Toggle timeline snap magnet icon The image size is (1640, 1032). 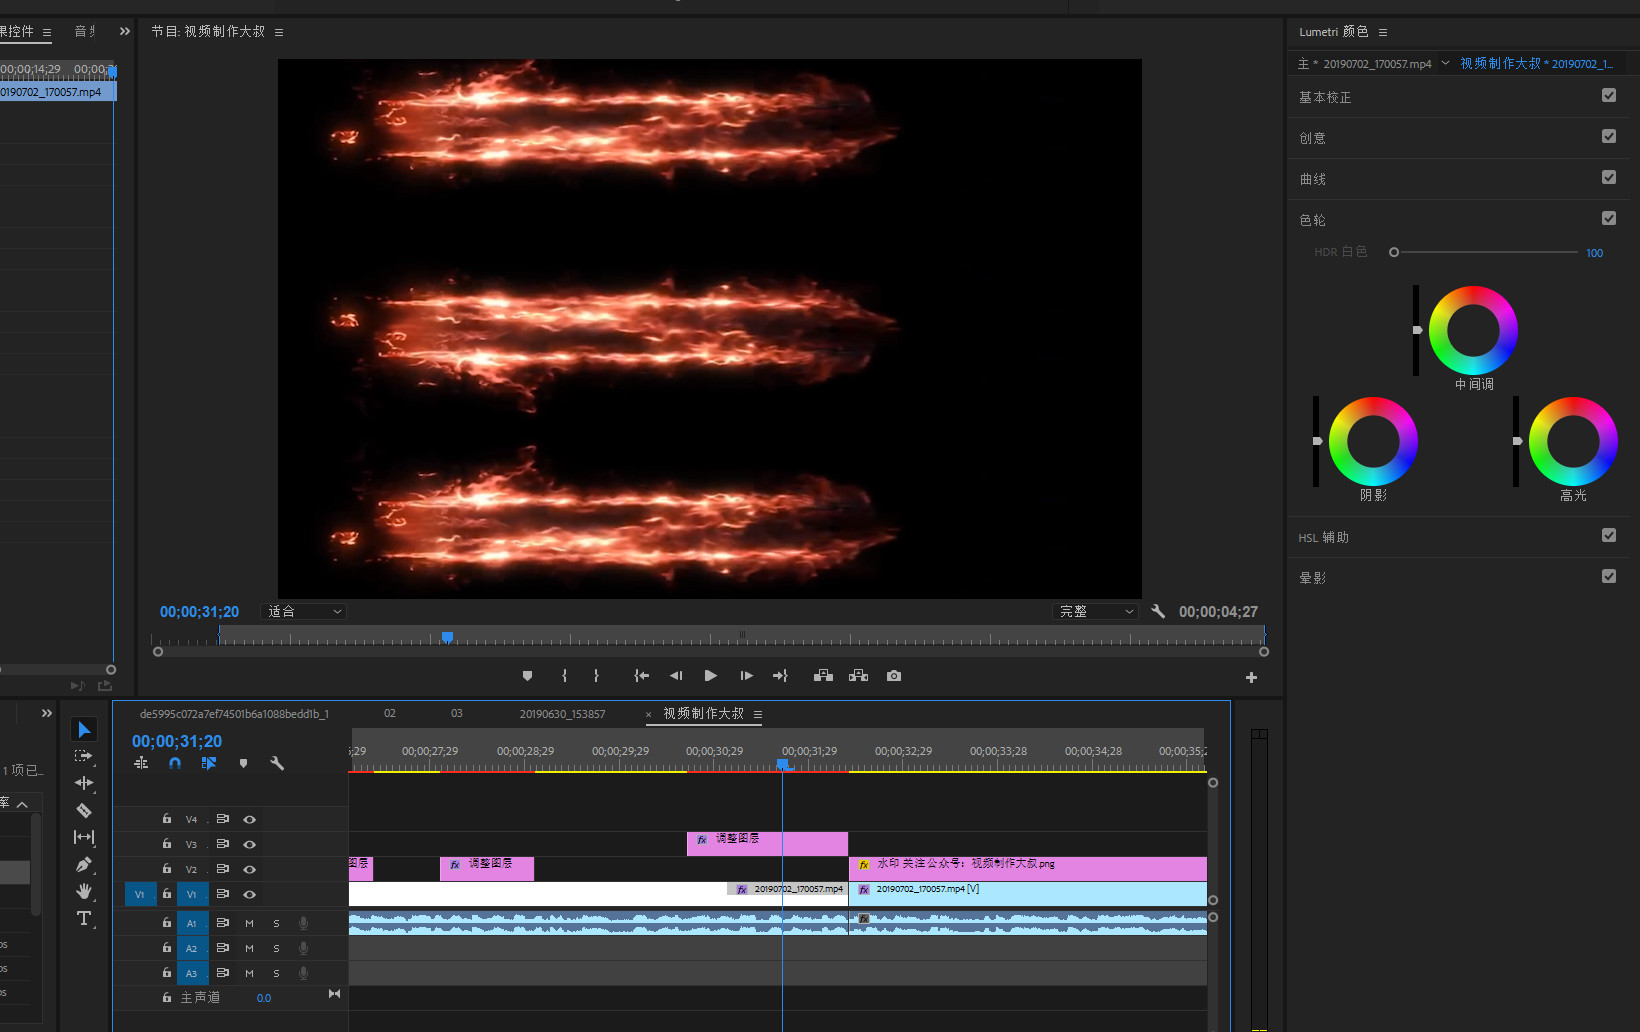tap(175, 763)
